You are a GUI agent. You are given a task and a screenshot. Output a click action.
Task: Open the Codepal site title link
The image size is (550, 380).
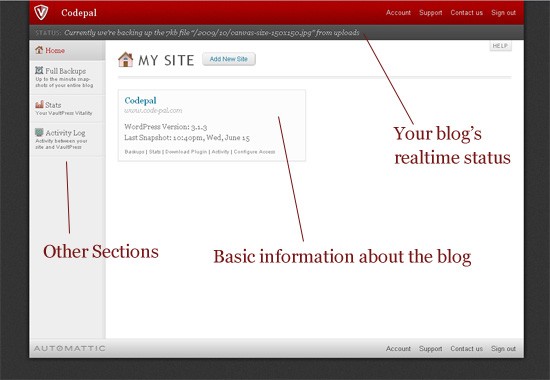140,101
